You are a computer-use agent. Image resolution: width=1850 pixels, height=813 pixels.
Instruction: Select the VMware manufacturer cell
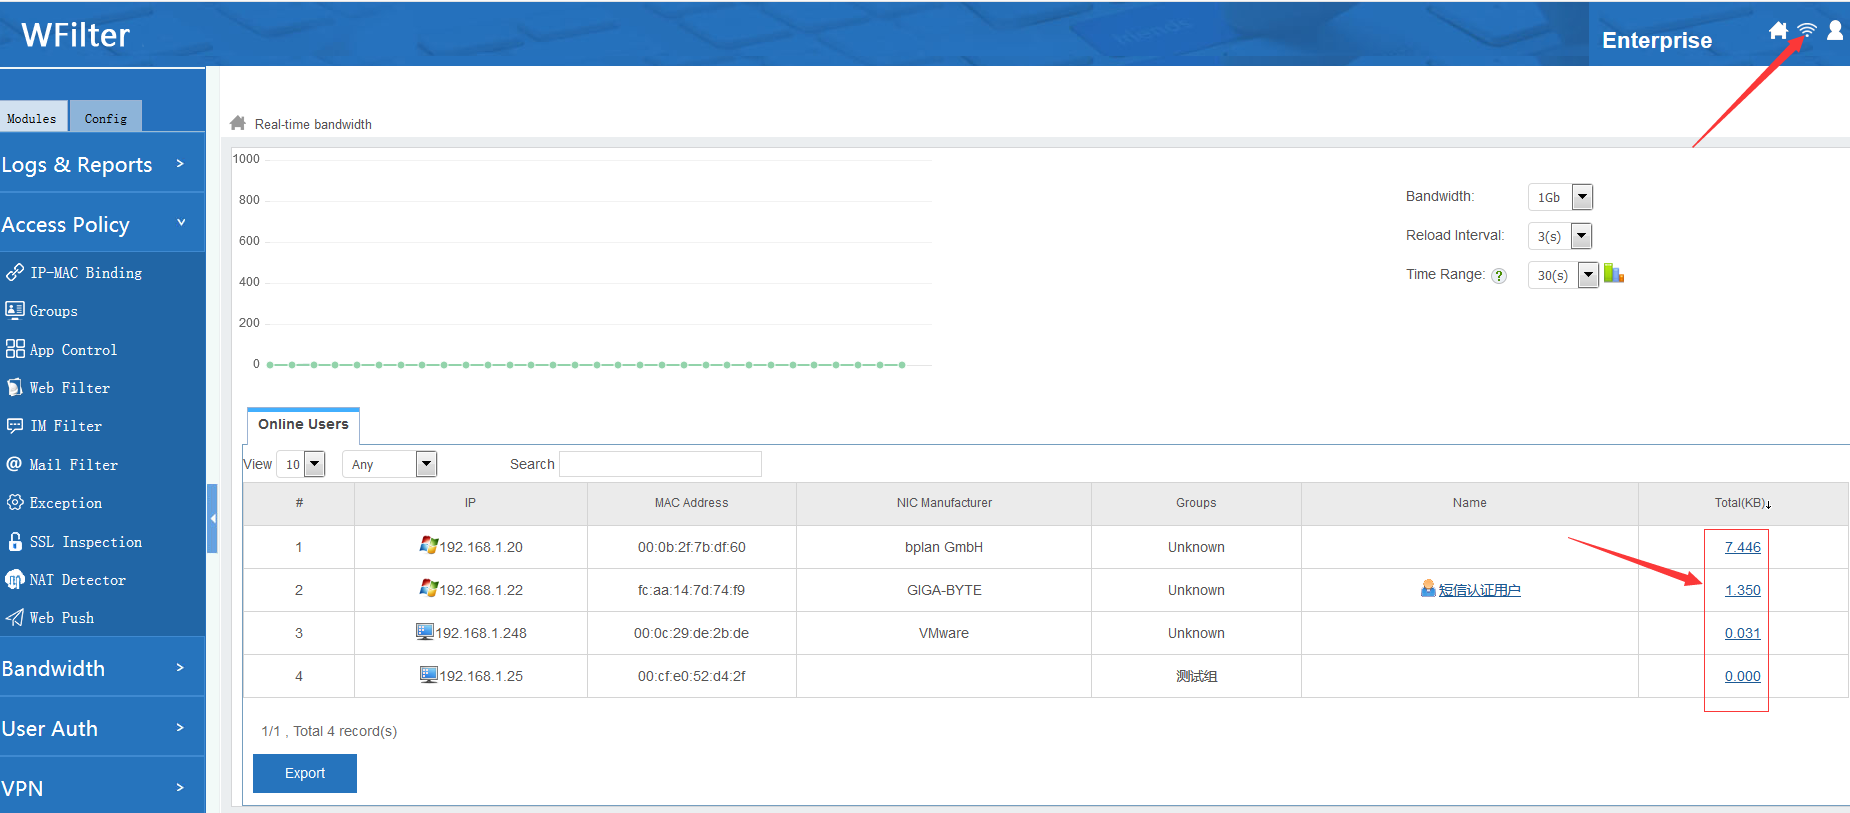[x=944, y=633]
